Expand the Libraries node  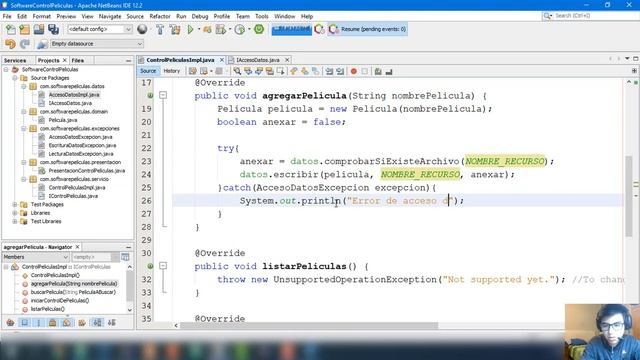click(15, 213)
